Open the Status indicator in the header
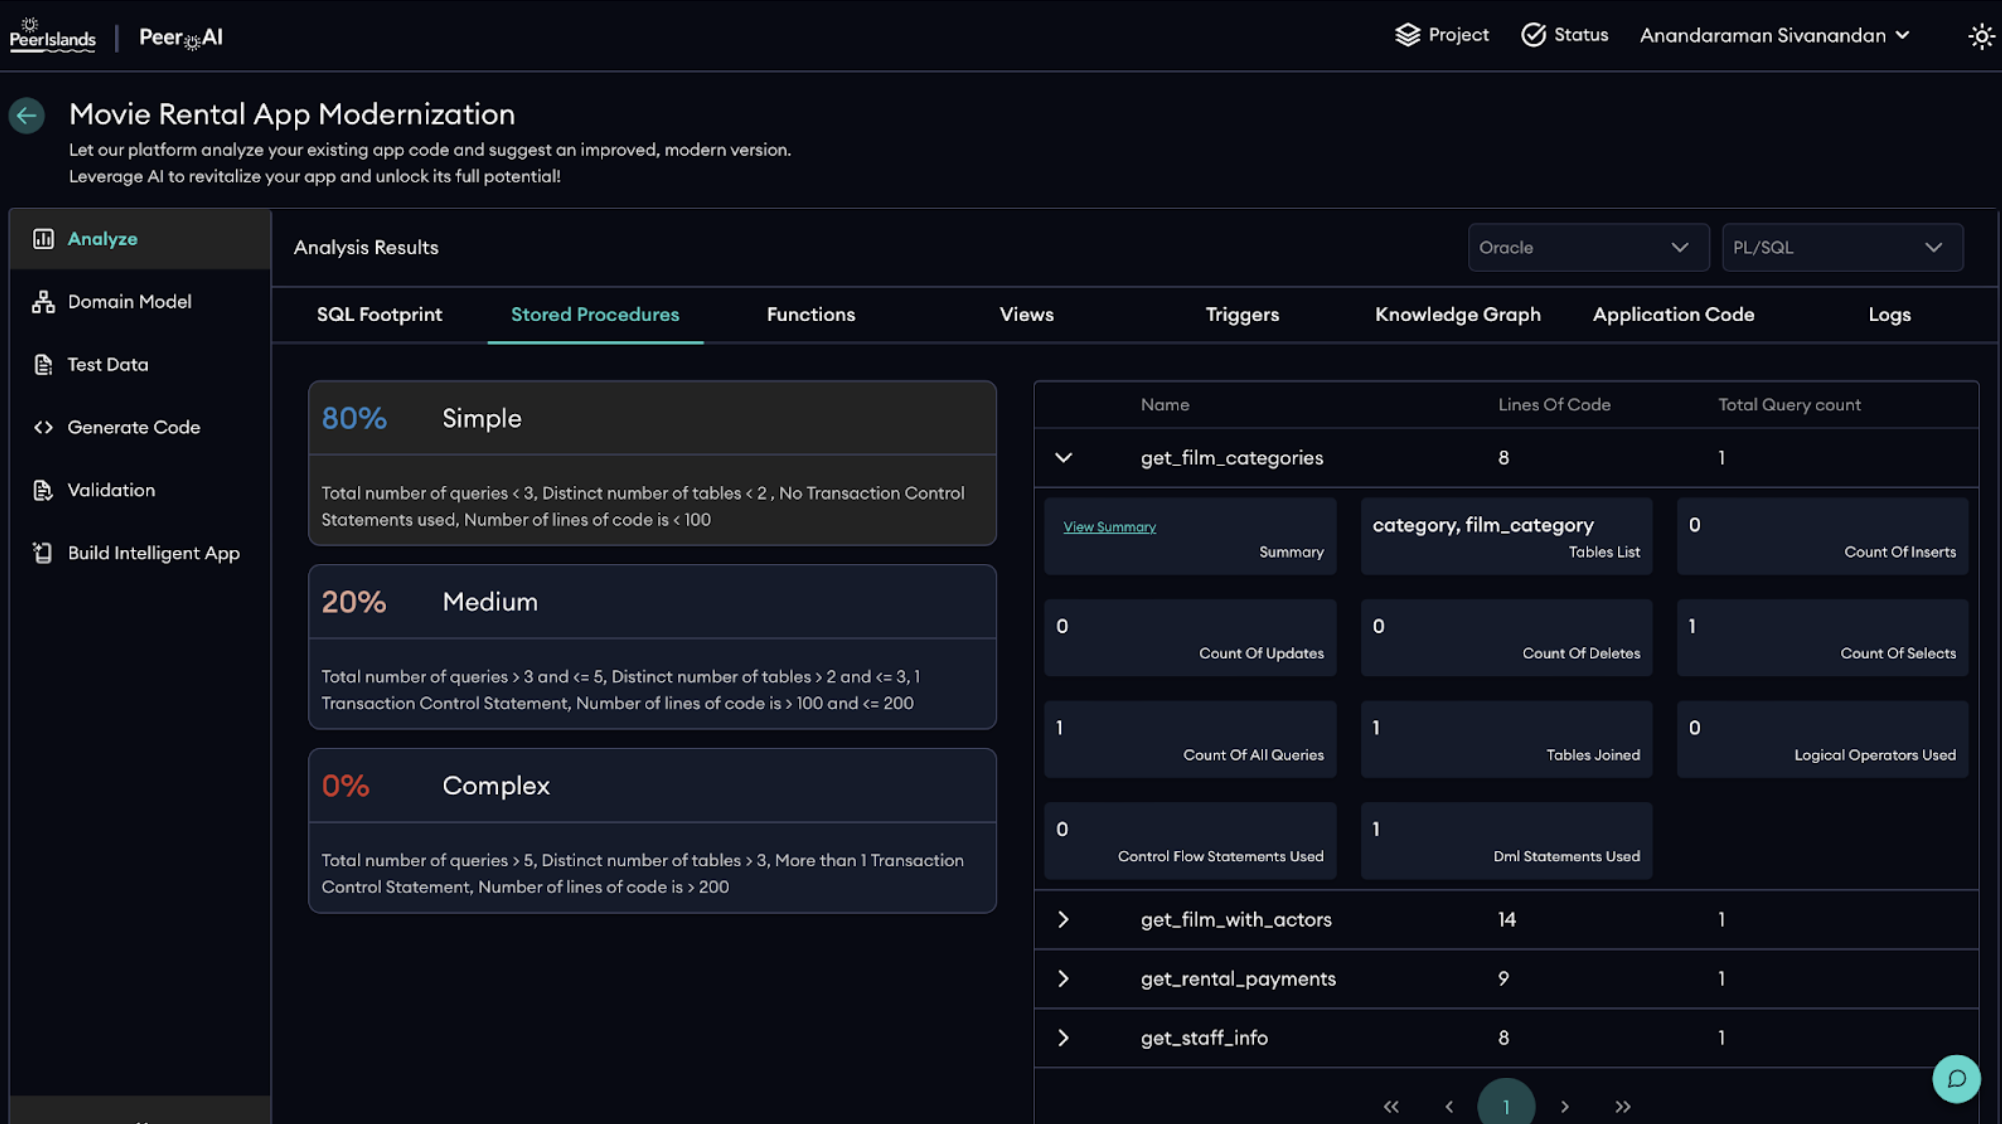 coord(1533,34)
